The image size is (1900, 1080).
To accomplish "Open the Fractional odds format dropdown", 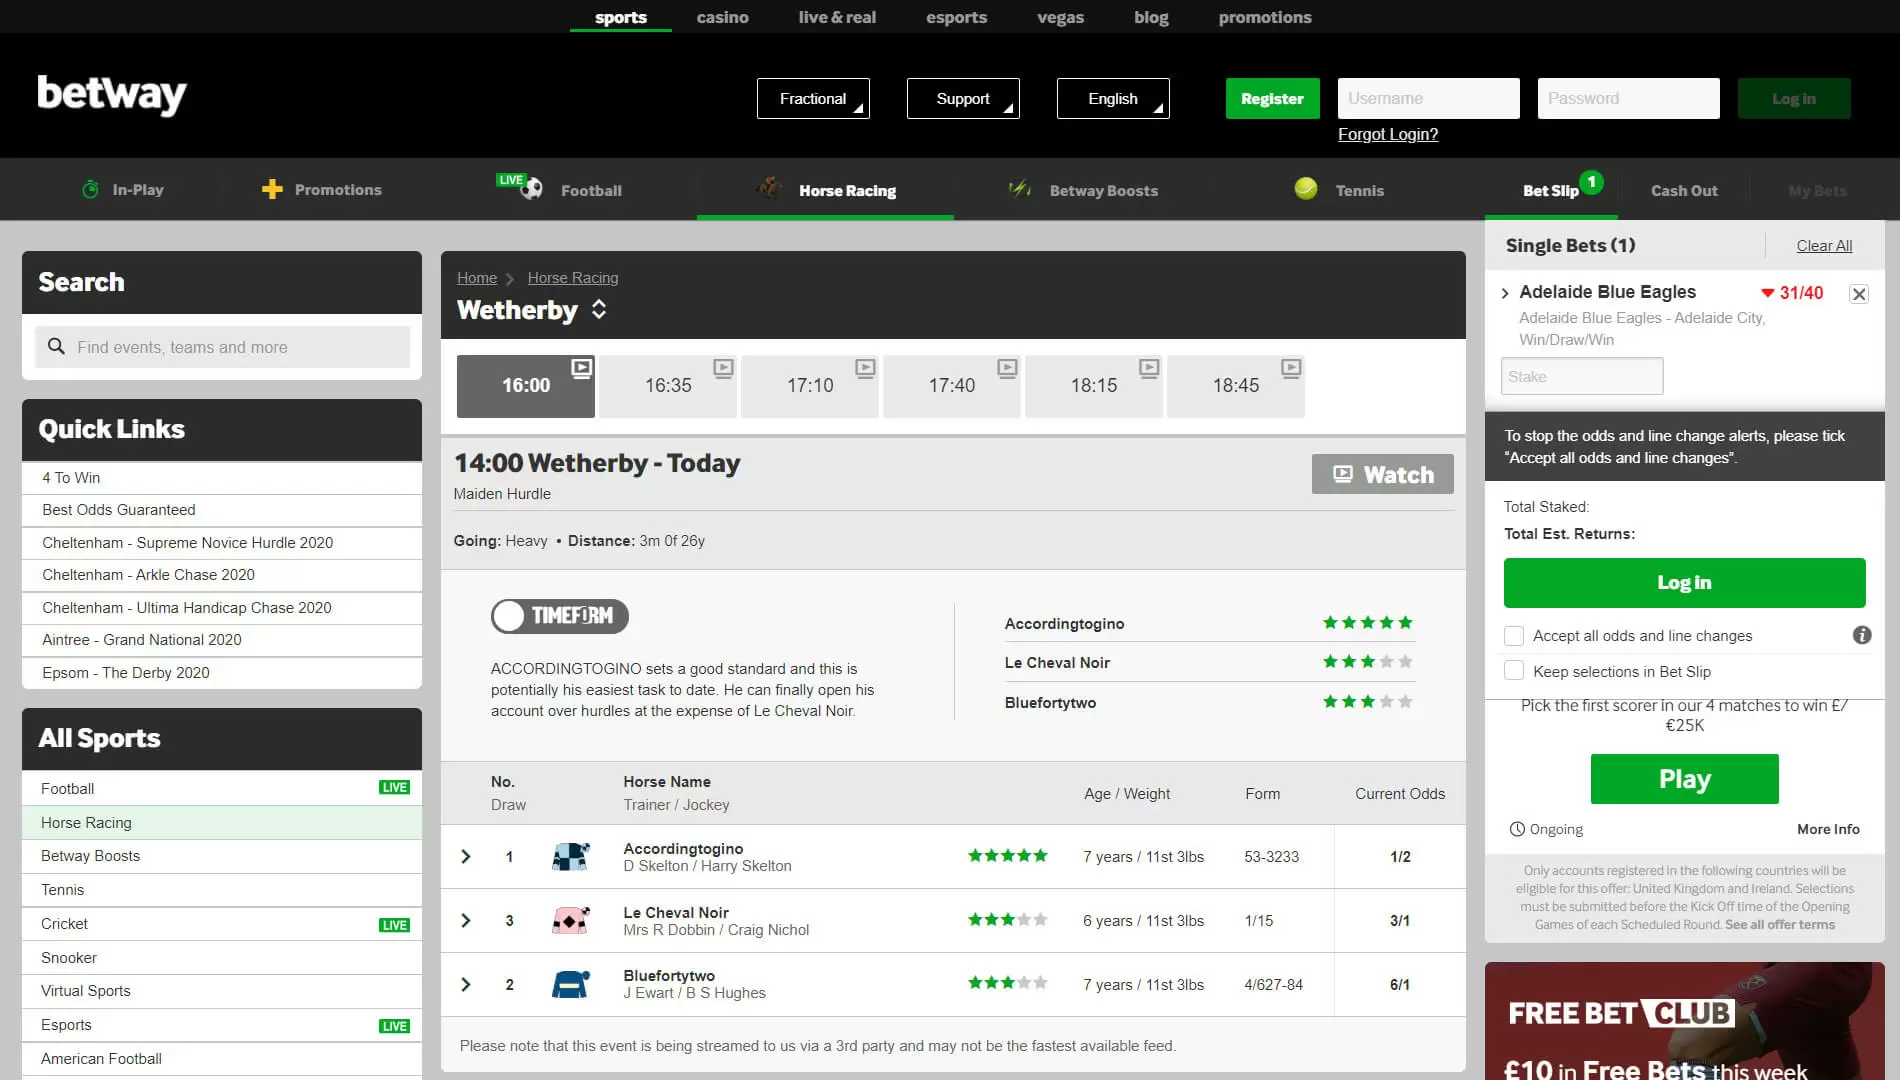I will pyautogui.click(x=813, y=98).
